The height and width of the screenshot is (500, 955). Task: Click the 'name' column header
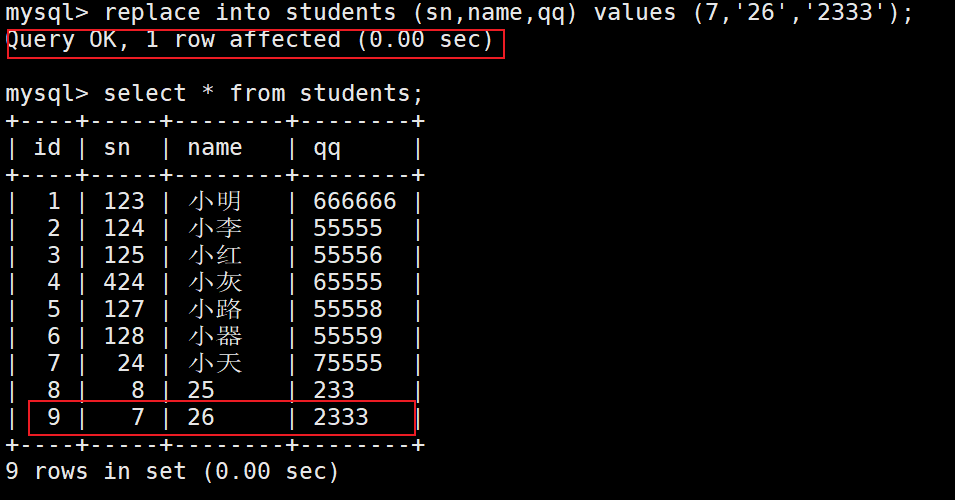[x=215, y=148]
